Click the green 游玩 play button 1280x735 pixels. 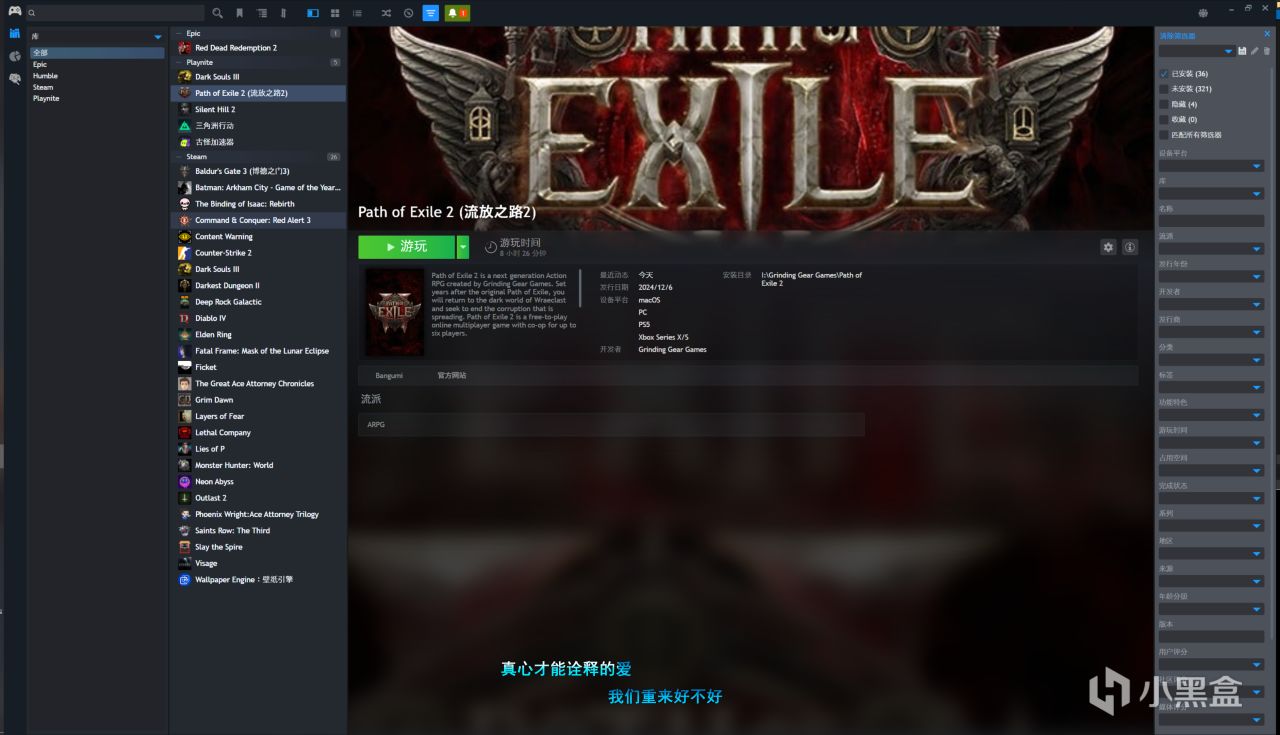tap(406, 247)
